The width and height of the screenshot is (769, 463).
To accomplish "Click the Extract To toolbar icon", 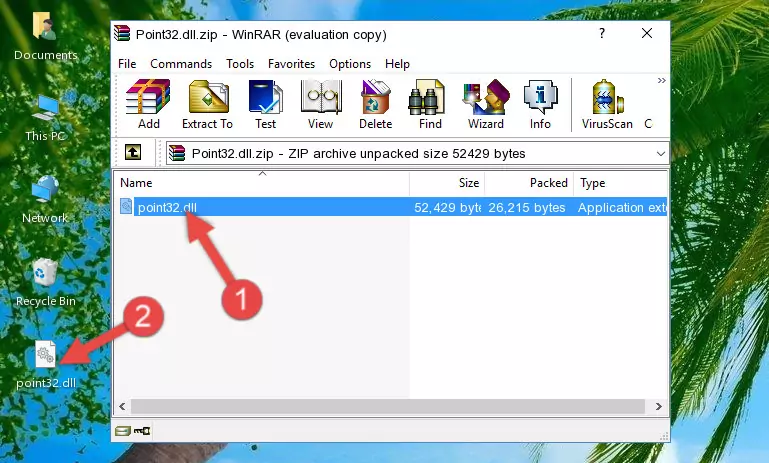I will pyautogui.click(x=207, y=104).
